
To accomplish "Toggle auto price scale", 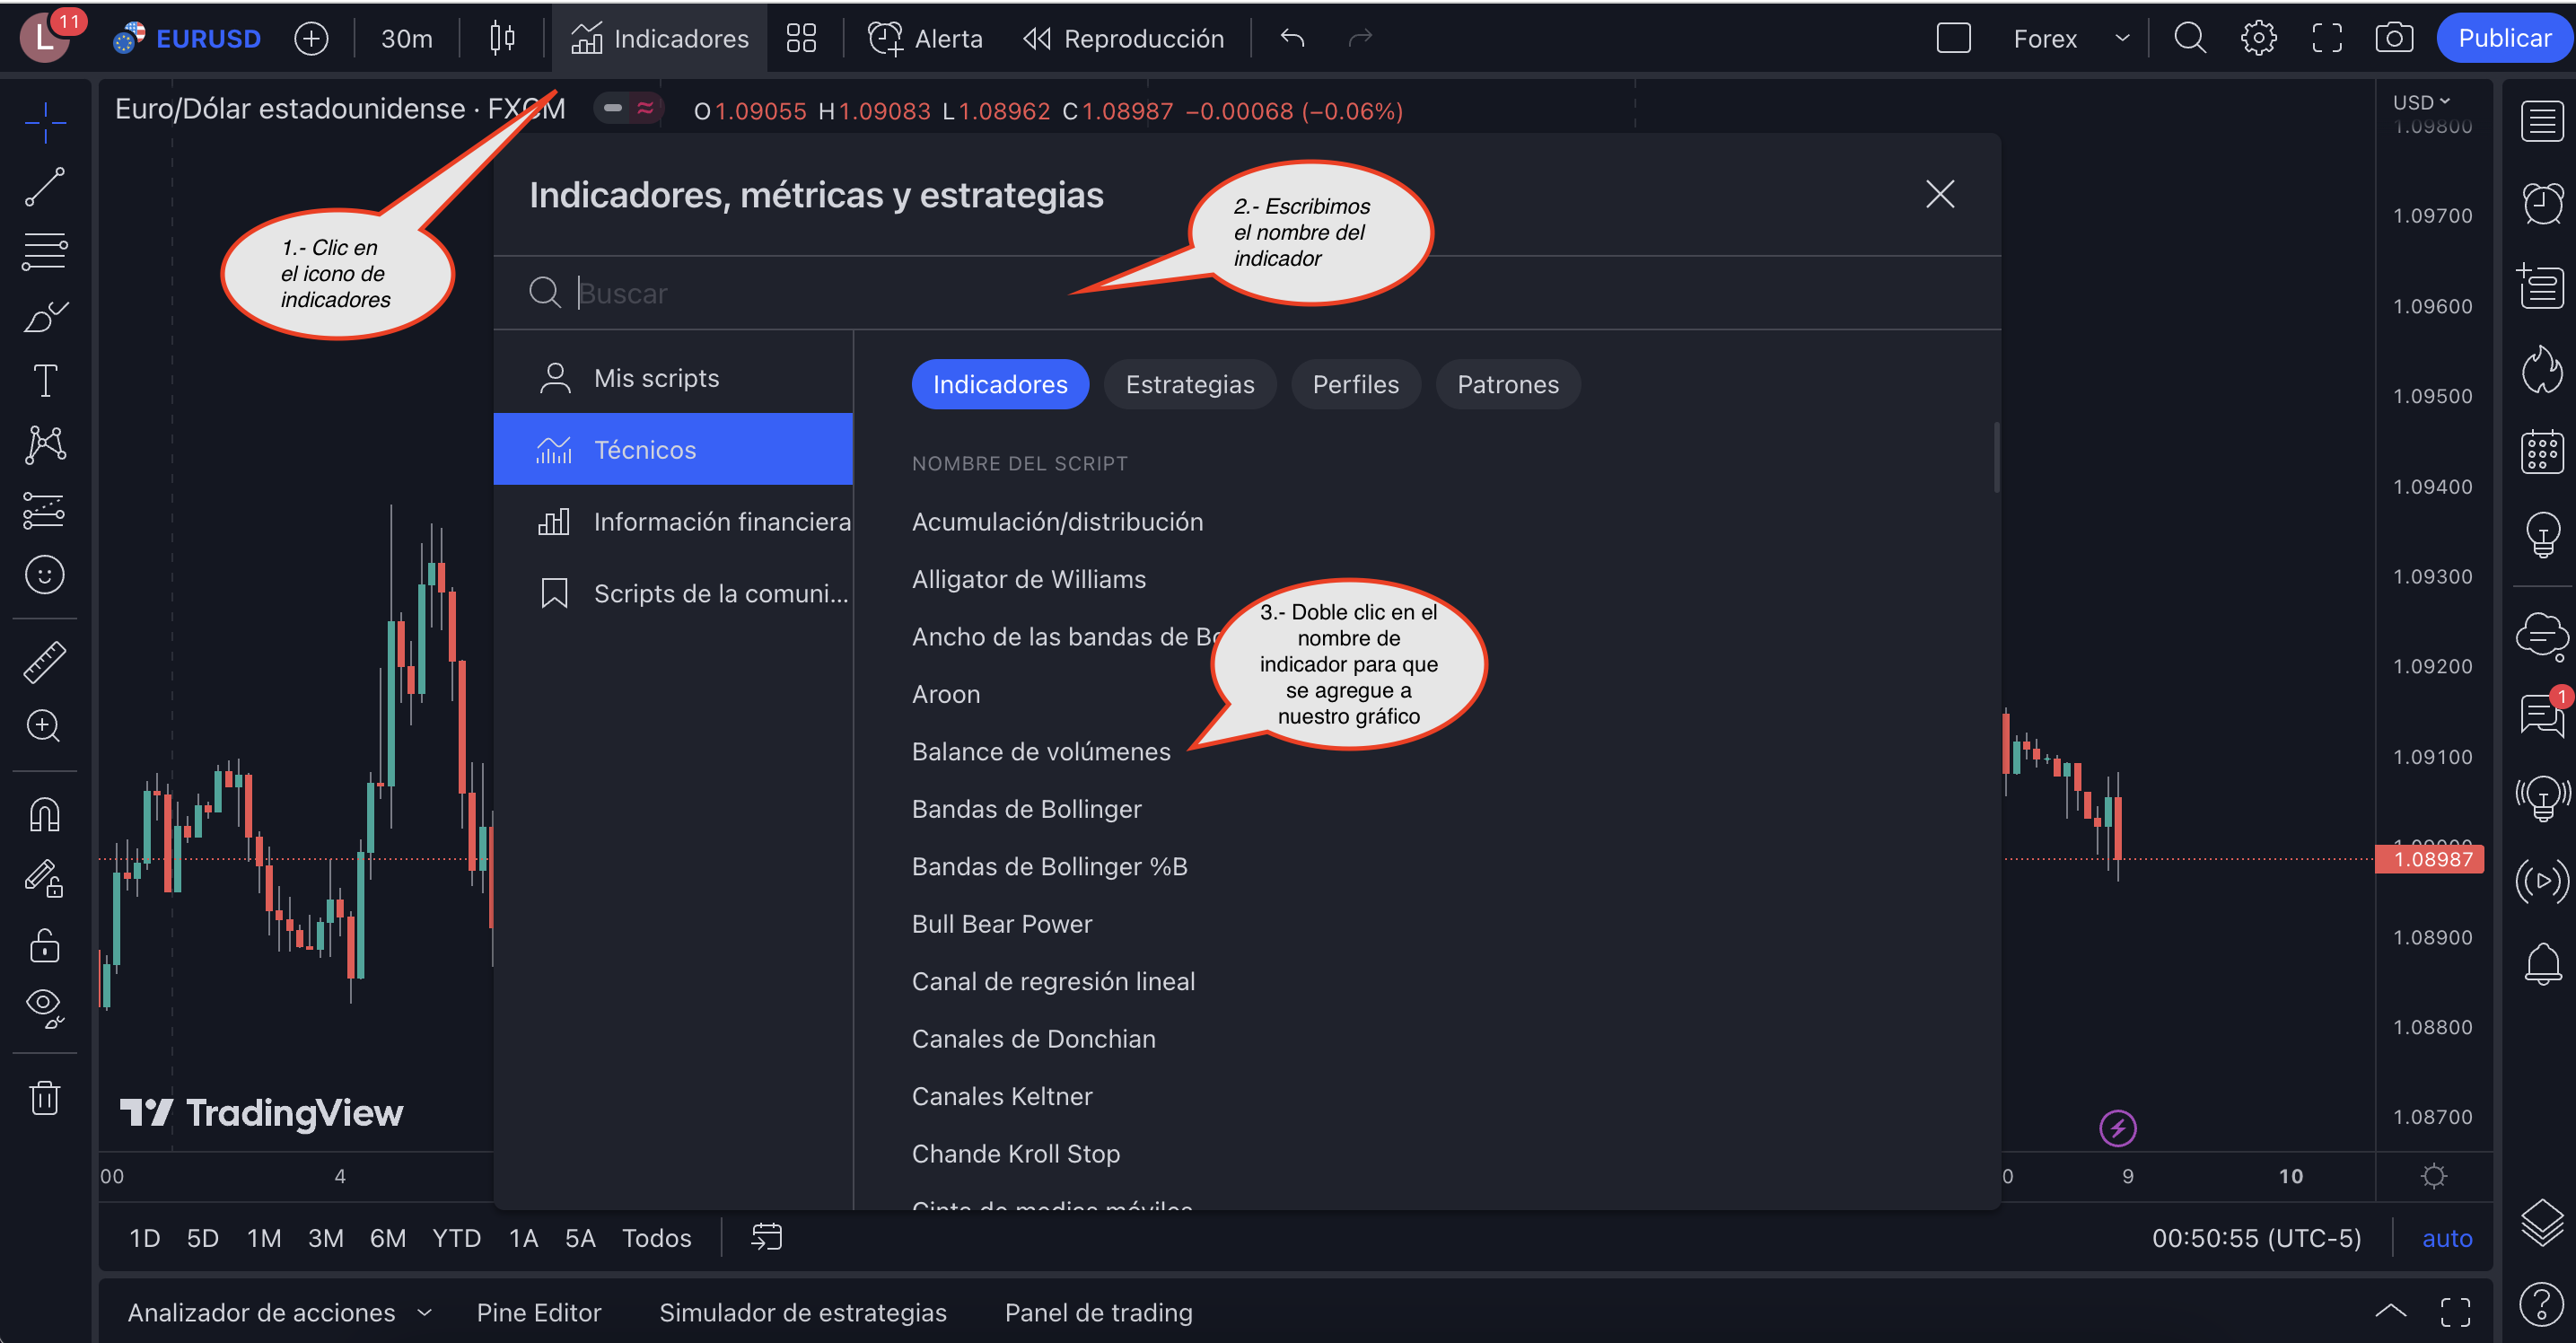I will click(x=2447, y=1238).
